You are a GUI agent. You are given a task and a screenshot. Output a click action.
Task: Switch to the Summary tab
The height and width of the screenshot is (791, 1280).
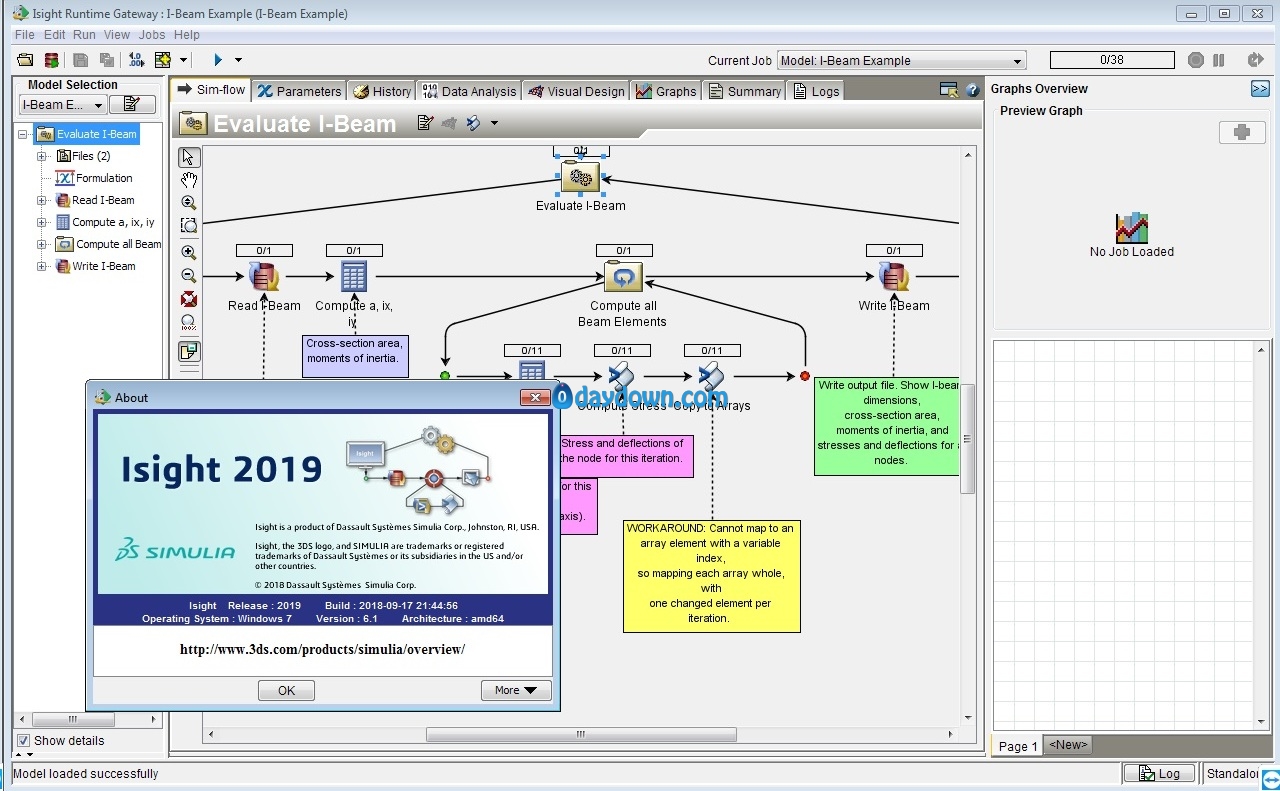click(745, 91)
